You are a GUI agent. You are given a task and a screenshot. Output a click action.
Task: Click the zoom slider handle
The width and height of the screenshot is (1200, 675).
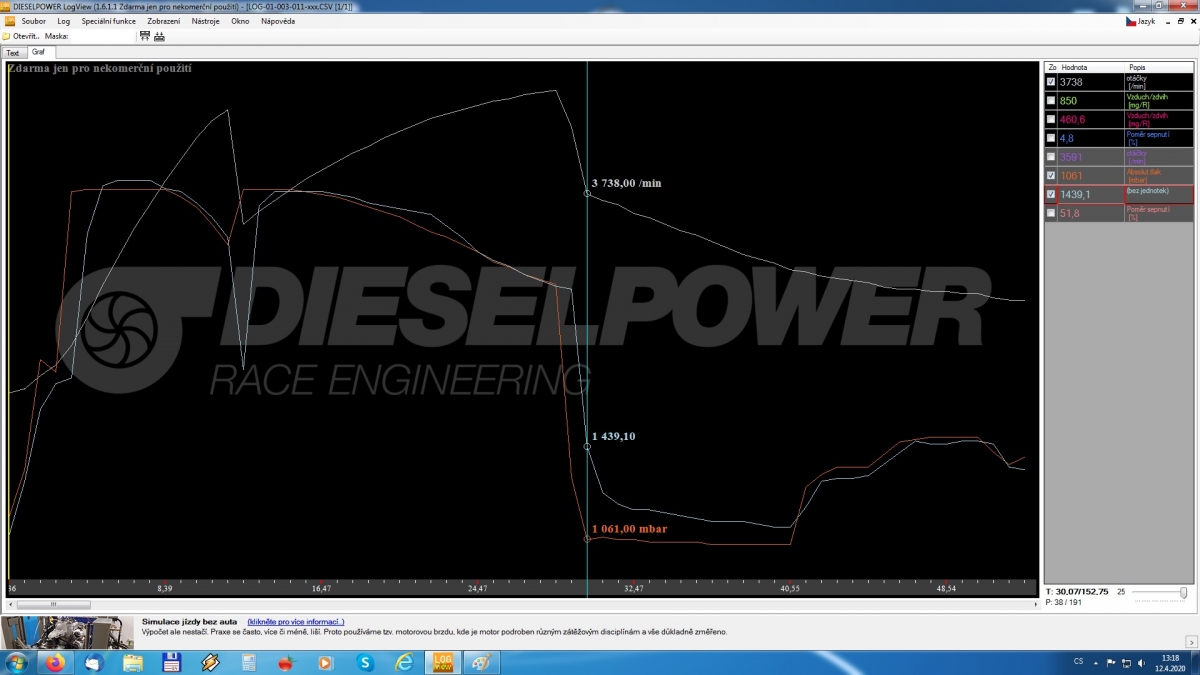click(1184, 593)
